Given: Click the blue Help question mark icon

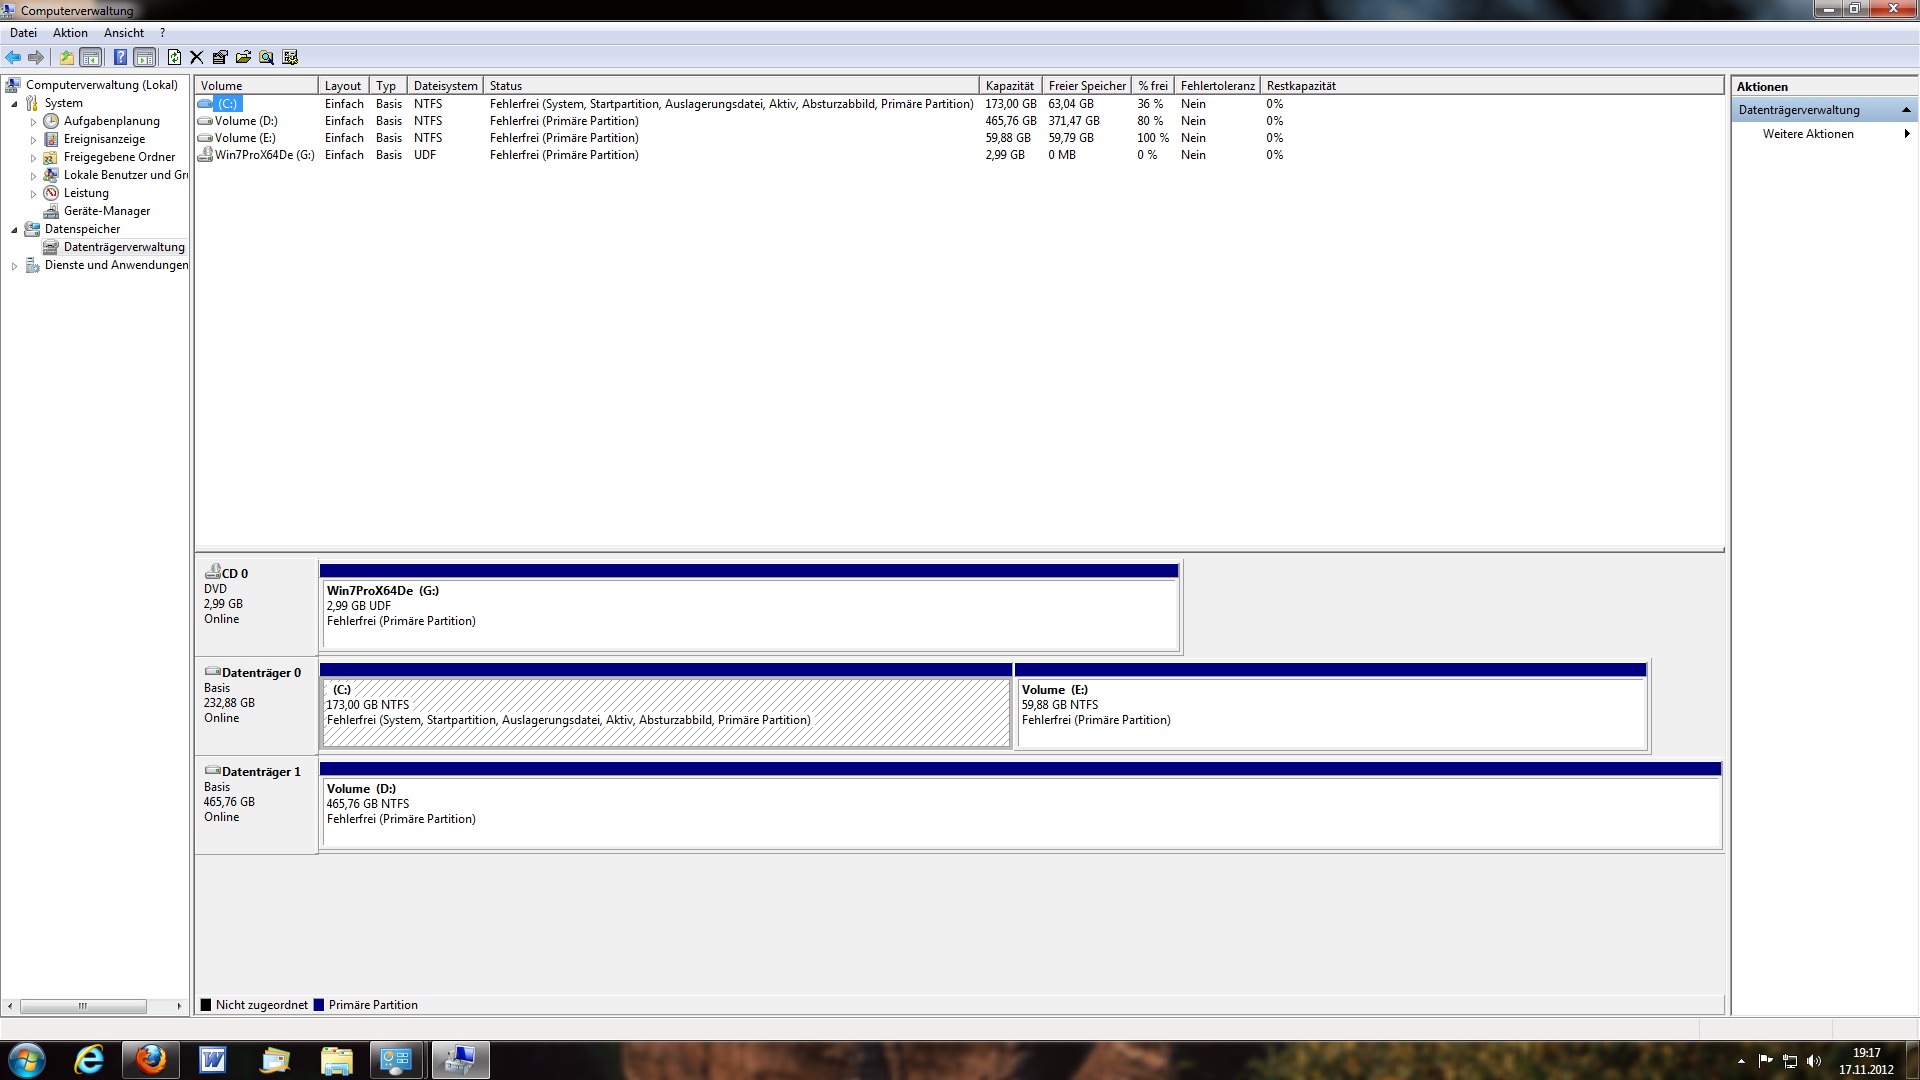Looking at the screenshot, I should click(x=120, y=57).
